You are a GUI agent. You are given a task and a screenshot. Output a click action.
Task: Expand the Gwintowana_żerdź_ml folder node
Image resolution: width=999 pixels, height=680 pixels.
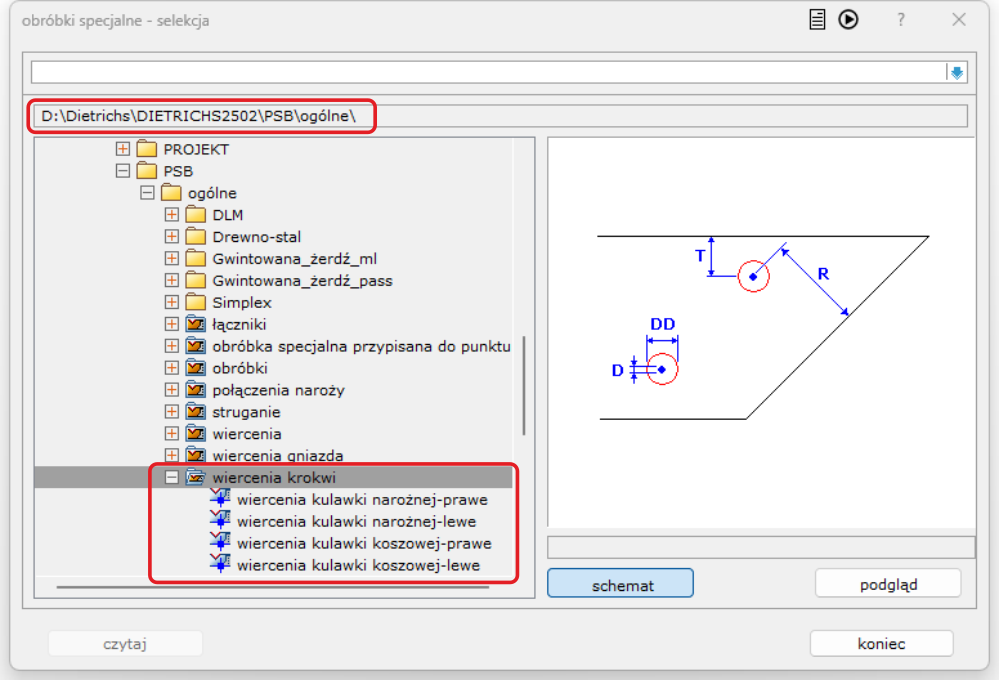(x=171, y=258)
